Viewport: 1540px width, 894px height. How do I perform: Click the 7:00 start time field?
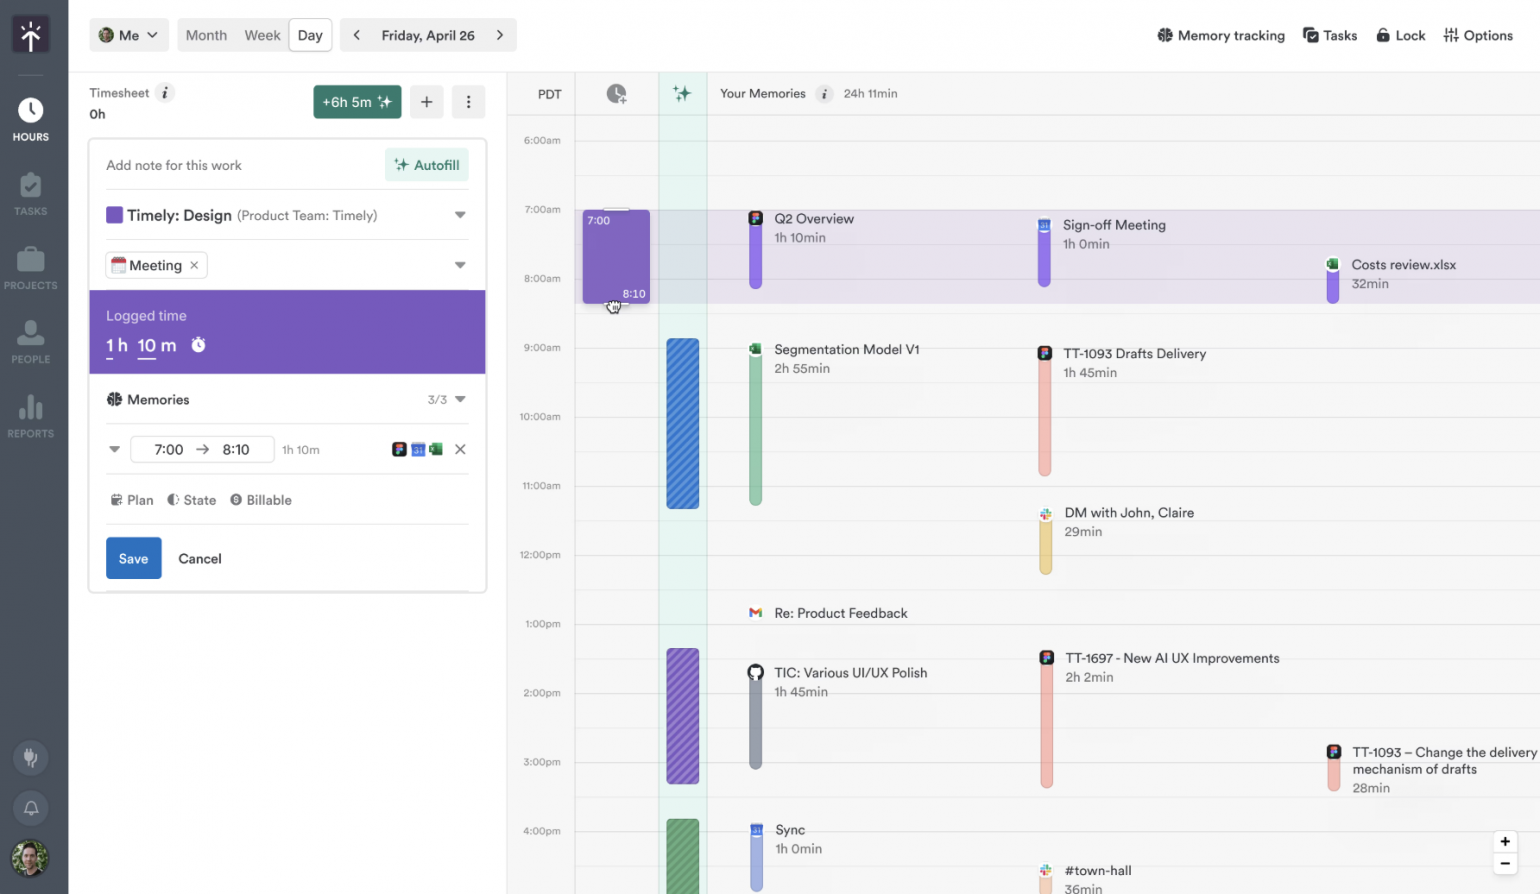tap(168, 449)
